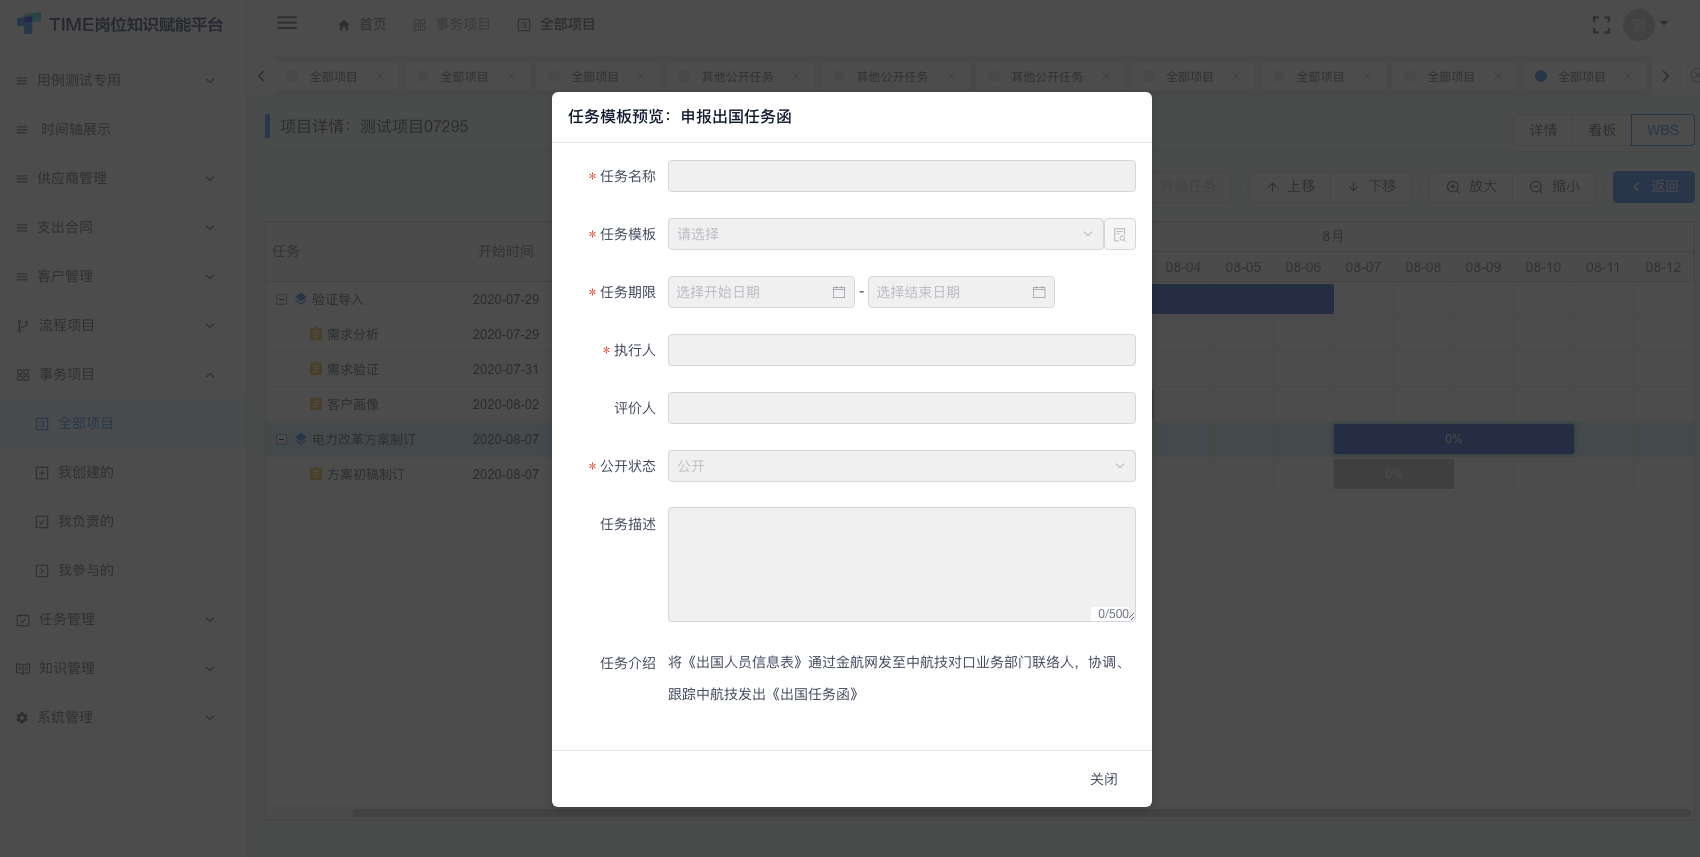The height and width of the screenshot is (857, 1700).
Task: Collapse the 验证导入 tree node
Action: coord(281,299)
